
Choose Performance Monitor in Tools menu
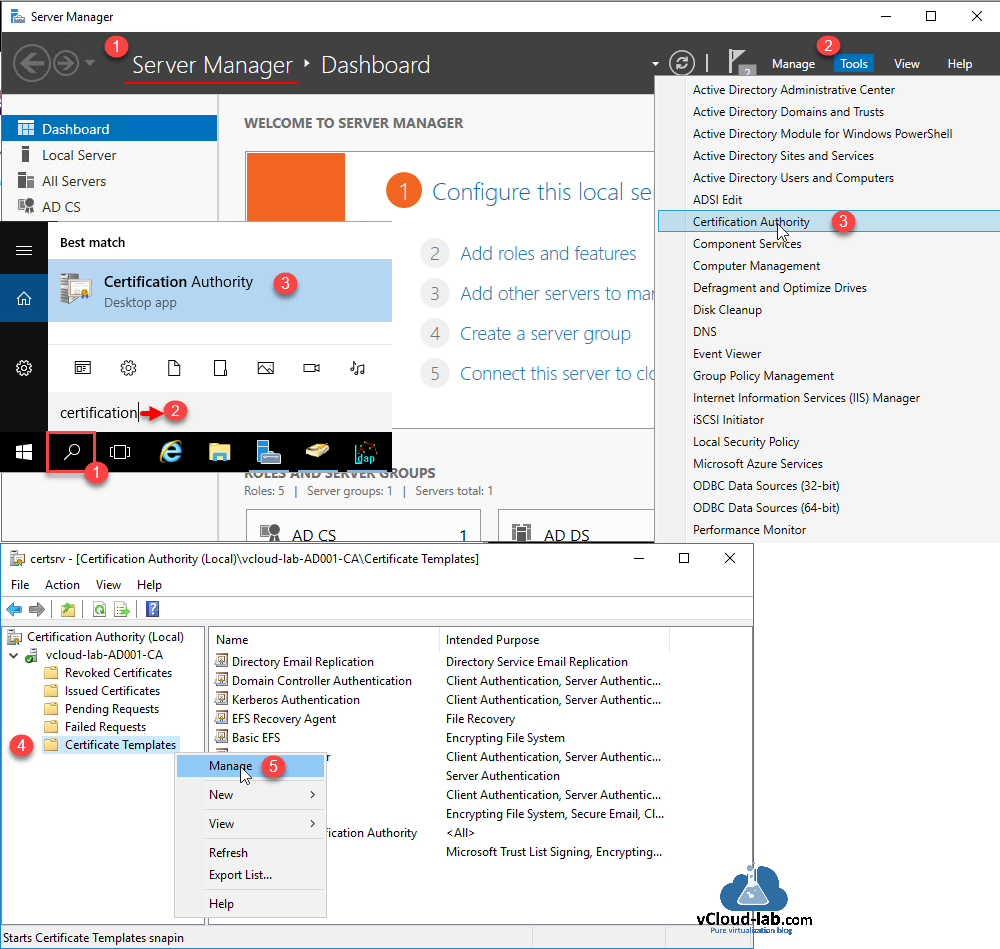749,530
